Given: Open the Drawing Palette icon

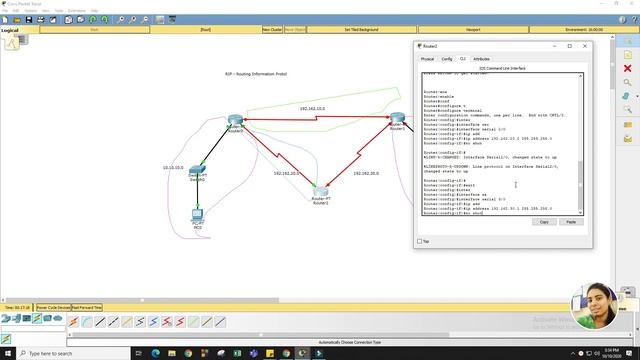Looking at the screenshot, I should (x=160, y=20).
